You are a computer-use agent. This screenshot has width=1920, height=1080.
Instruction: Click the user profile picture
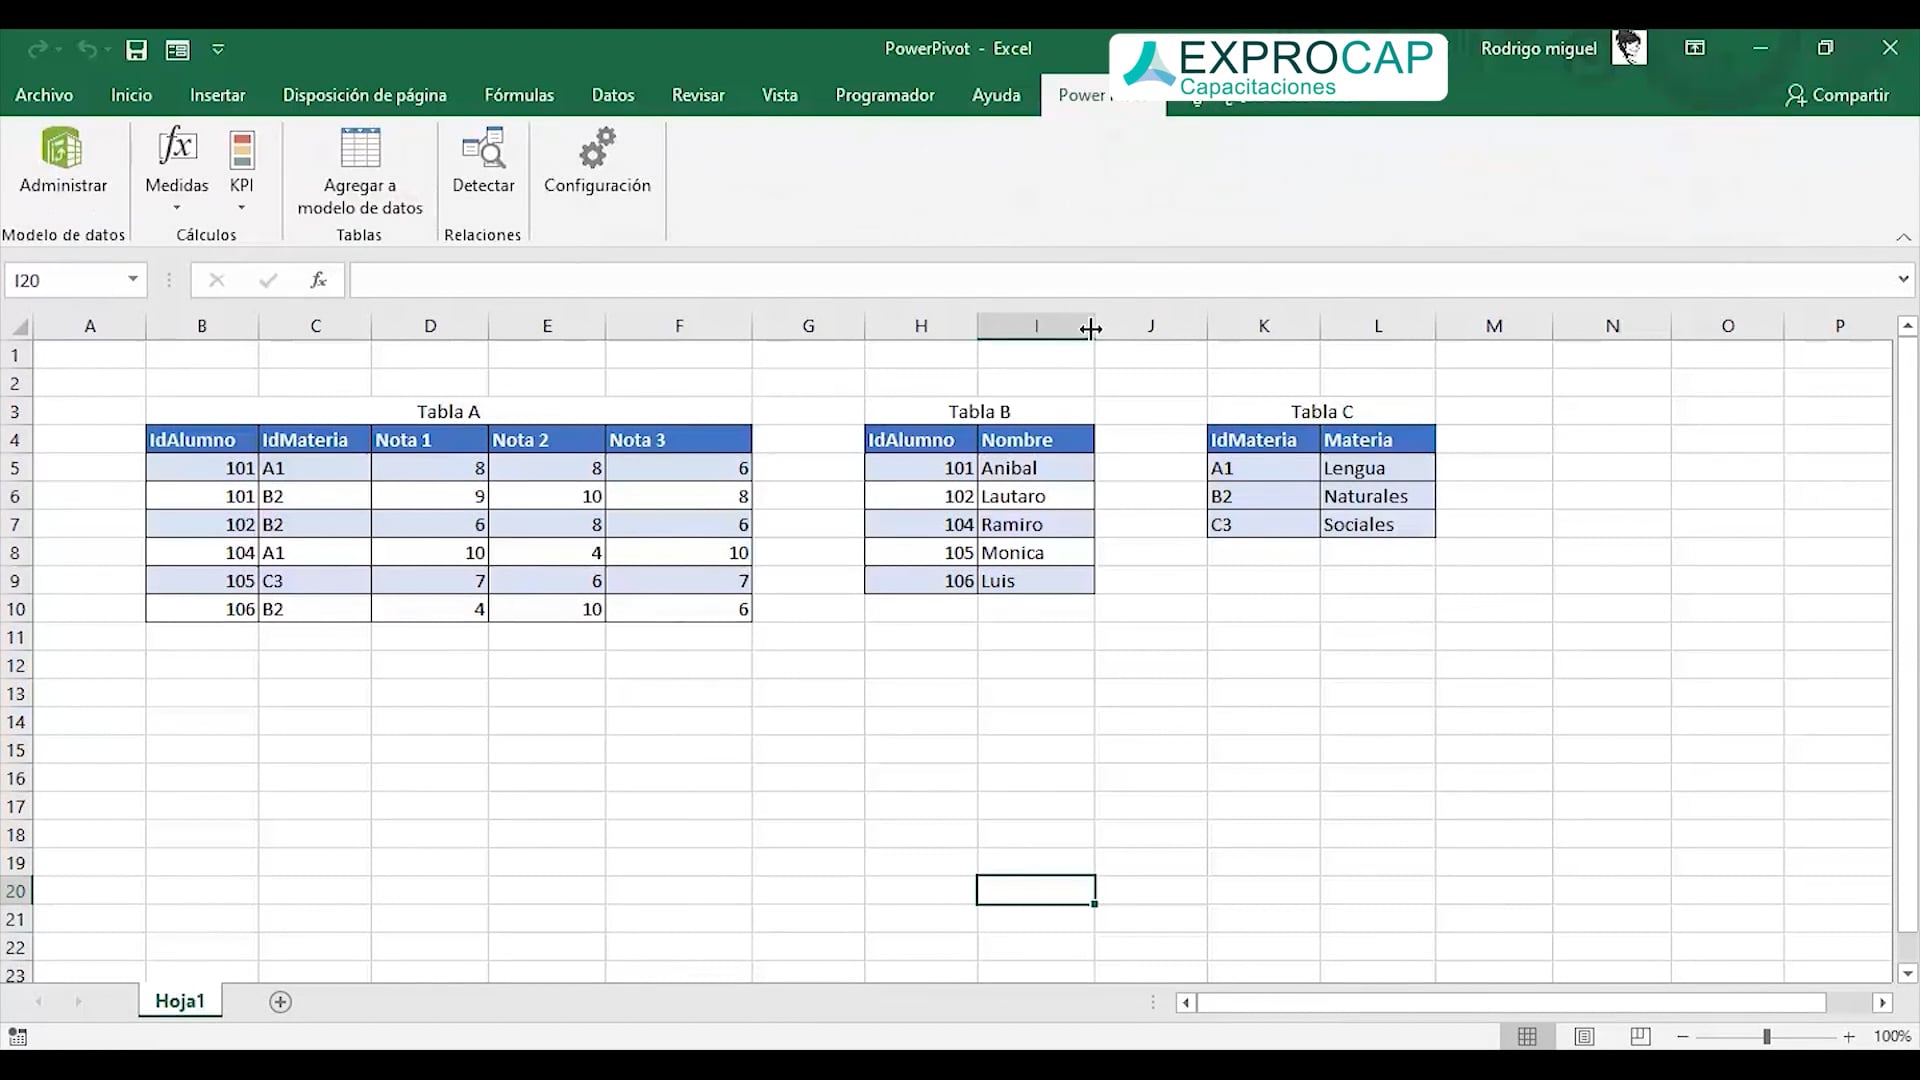[1629, 48]
